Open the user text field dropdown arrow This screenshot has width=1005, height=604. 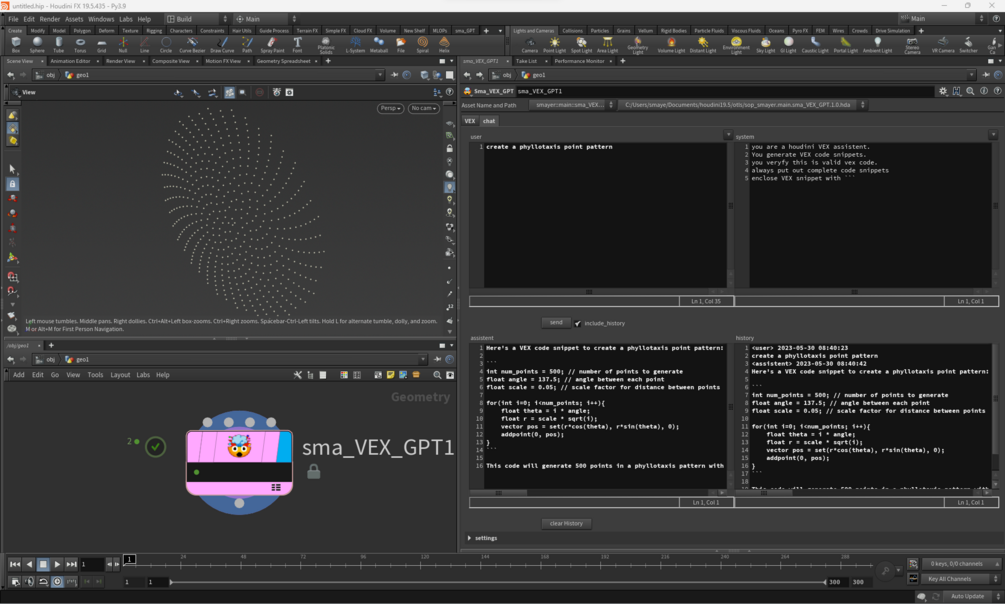point(727,135)
